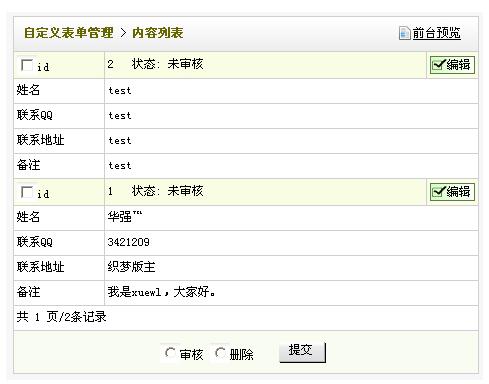Click the 编辑 button for record 1

[452, 192]
